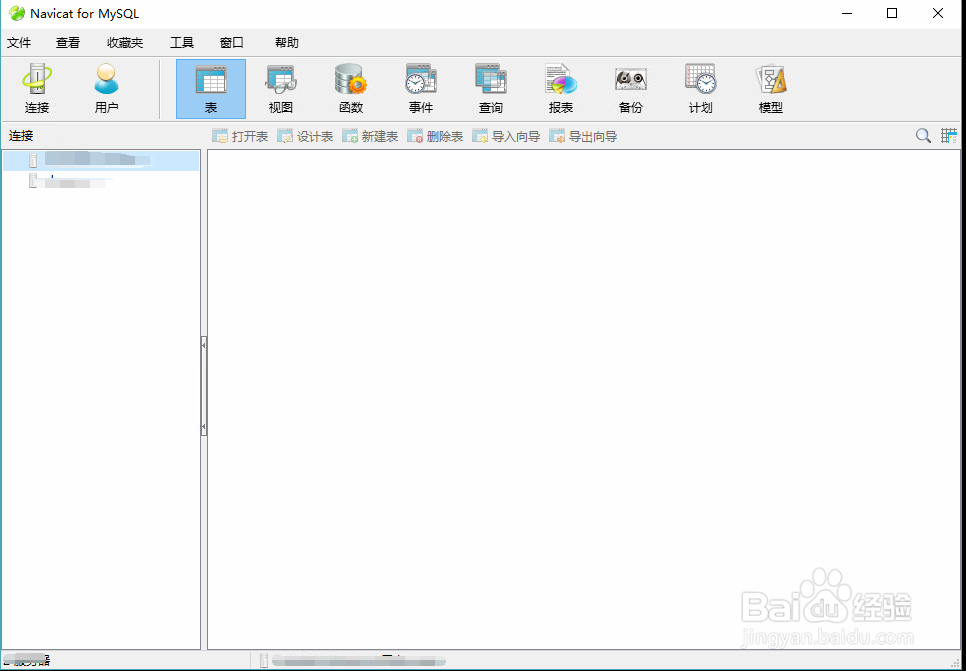
Task: Show 函数 (Function) objects
Action: (351, 89)
